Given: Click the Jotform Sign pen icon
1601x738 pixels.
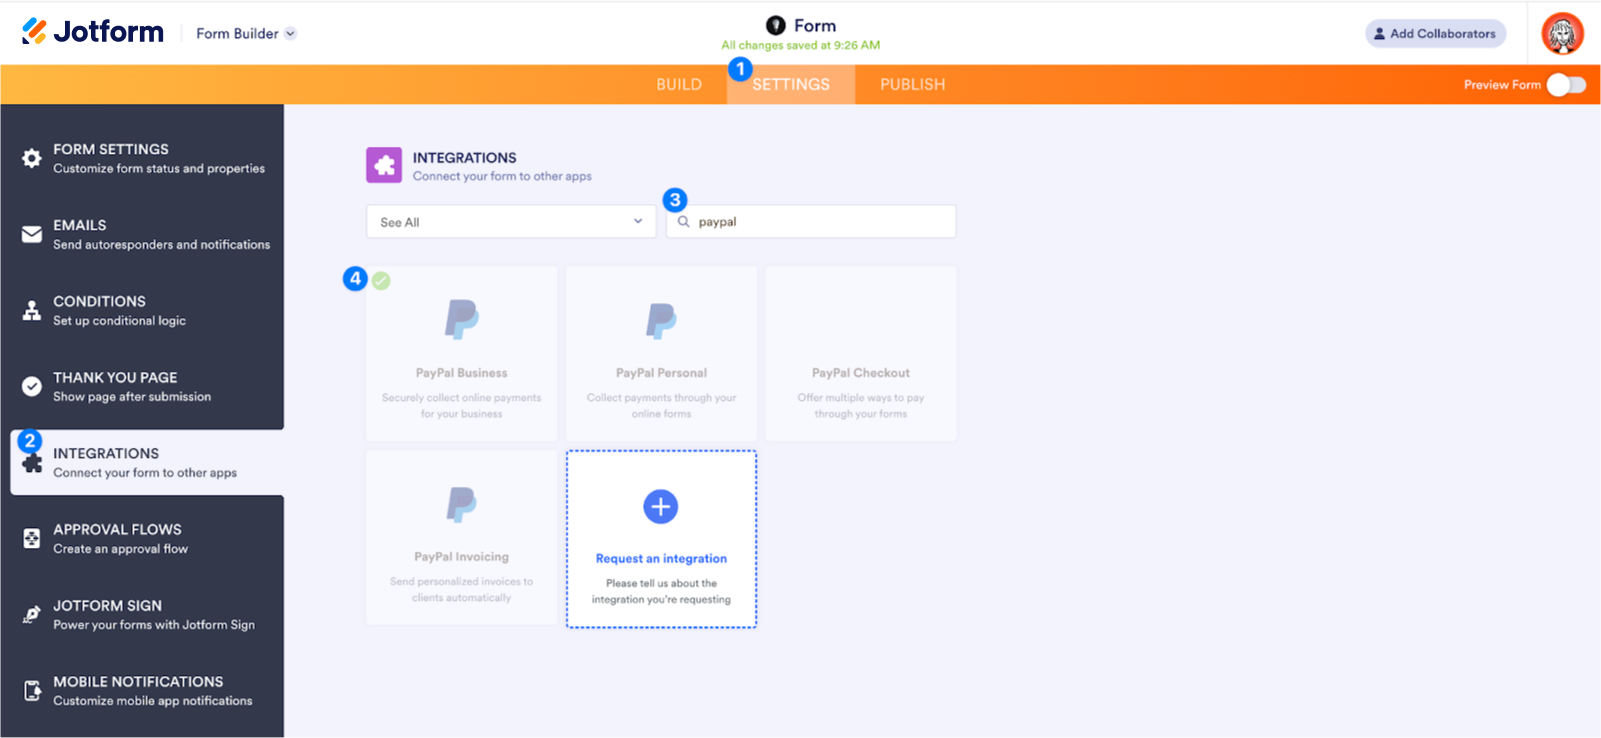Looking at the screenshot, I should coord(32,614).
